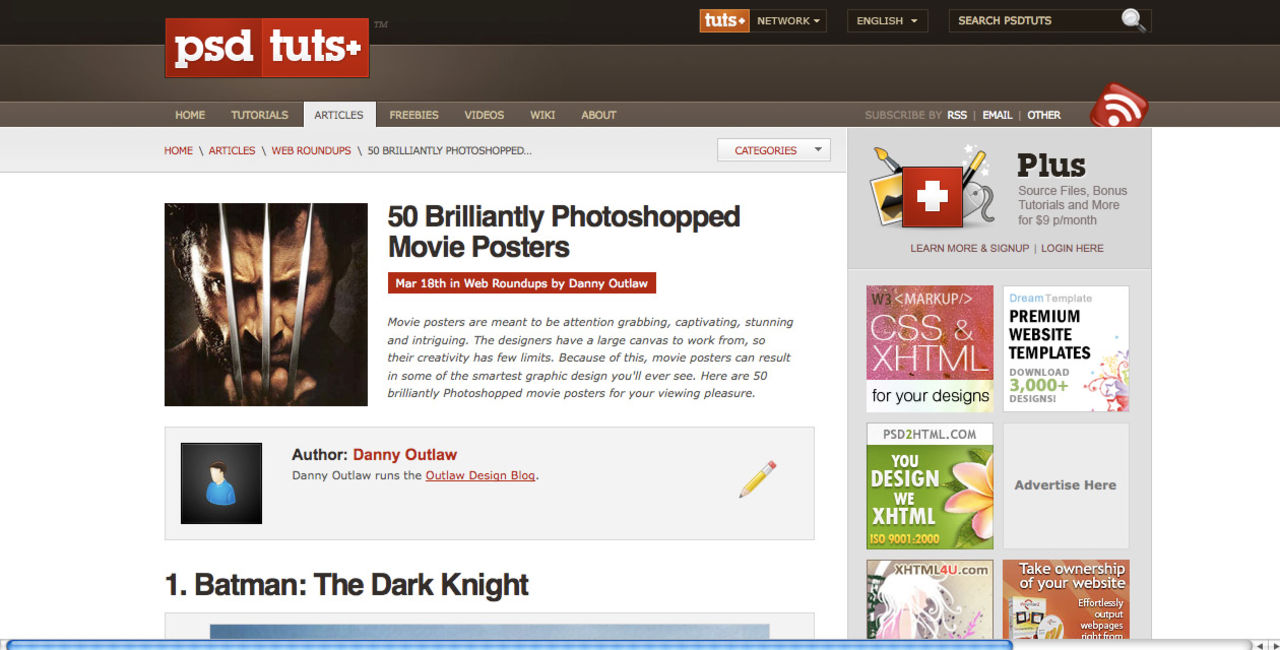Click the Search PSDTUTS input field
The width and height of the screenshot is (1280, 650).
pos(1034,21)
